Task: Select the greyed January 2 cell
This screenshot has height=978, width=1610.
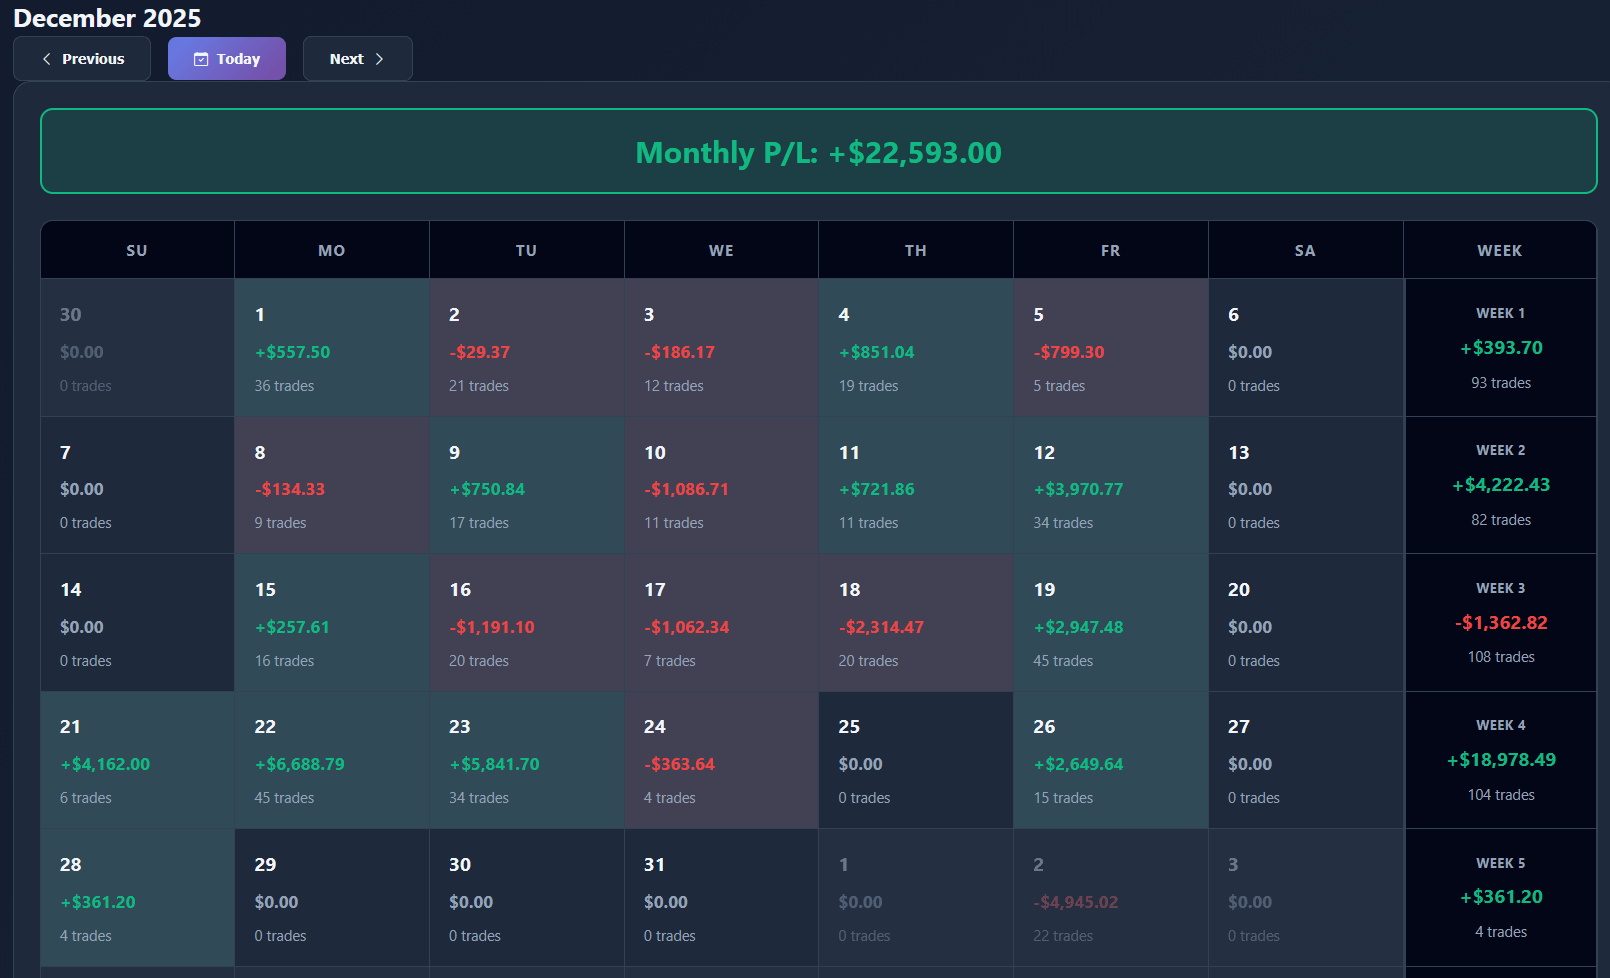Action: click(1110, 898)
